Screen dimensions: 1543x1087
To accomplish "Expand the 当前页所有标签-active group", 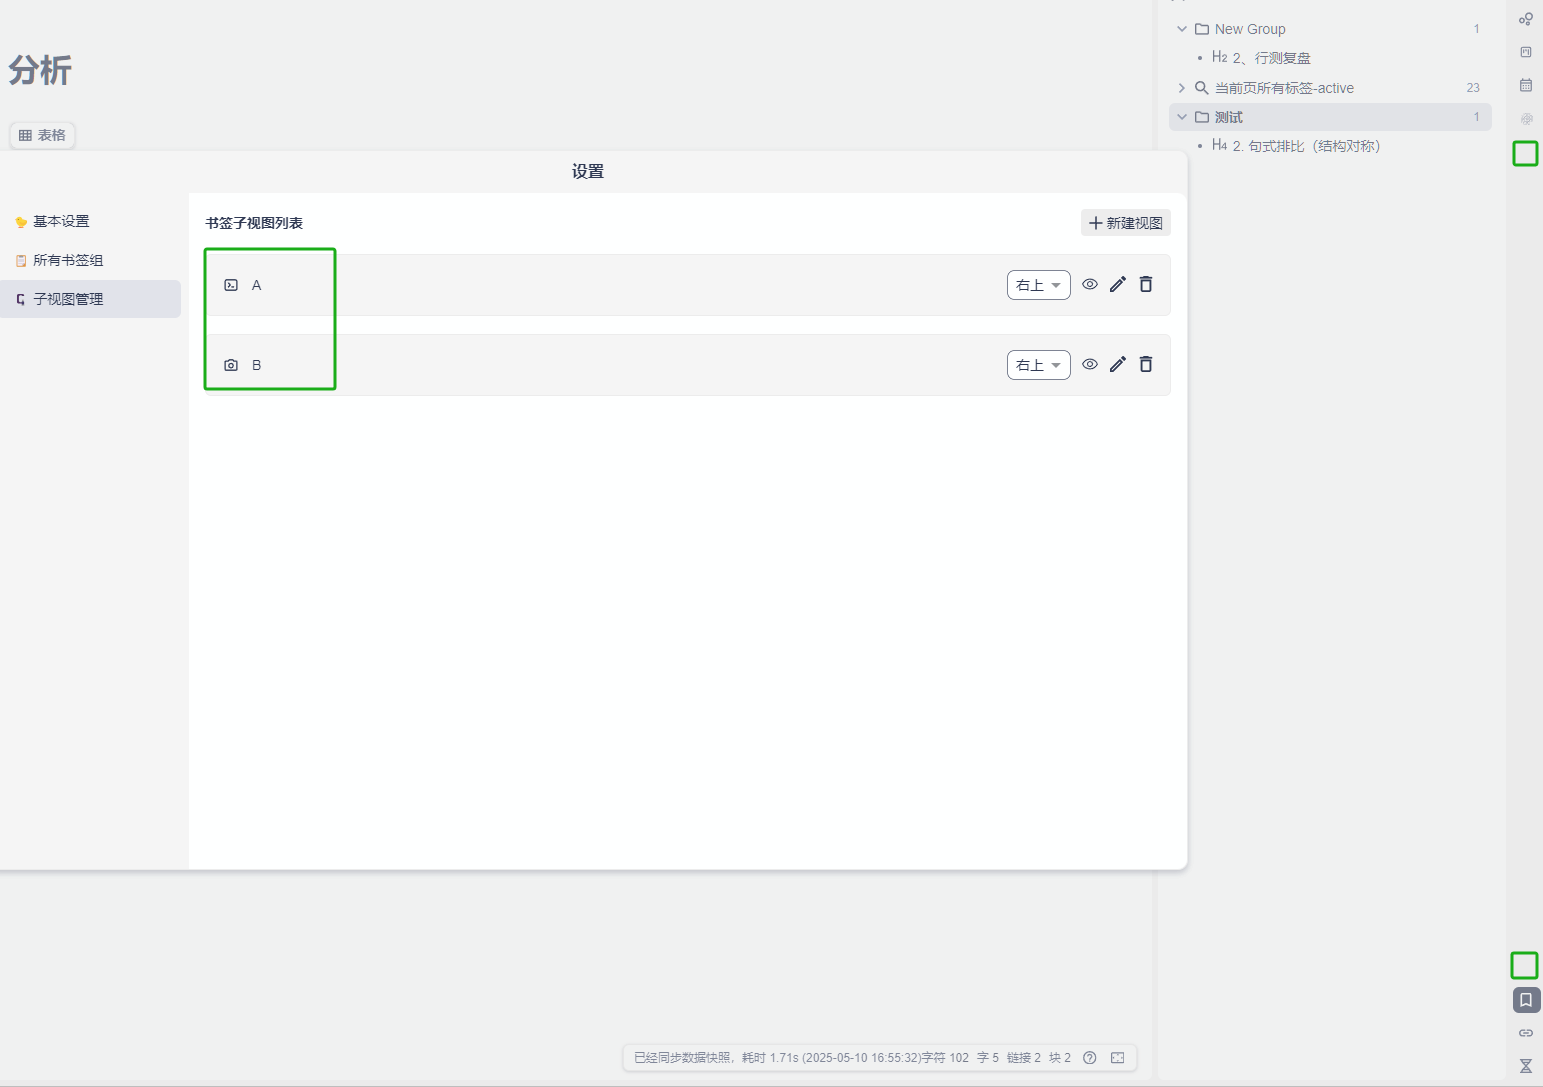I will (x=1182, y=88).
